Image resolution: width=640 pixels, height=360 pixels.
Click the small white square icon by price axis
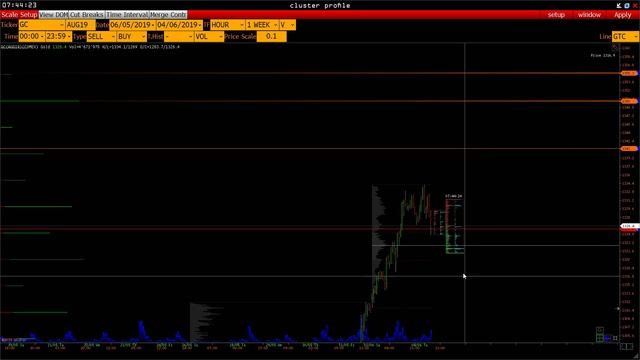coord(615,338)
